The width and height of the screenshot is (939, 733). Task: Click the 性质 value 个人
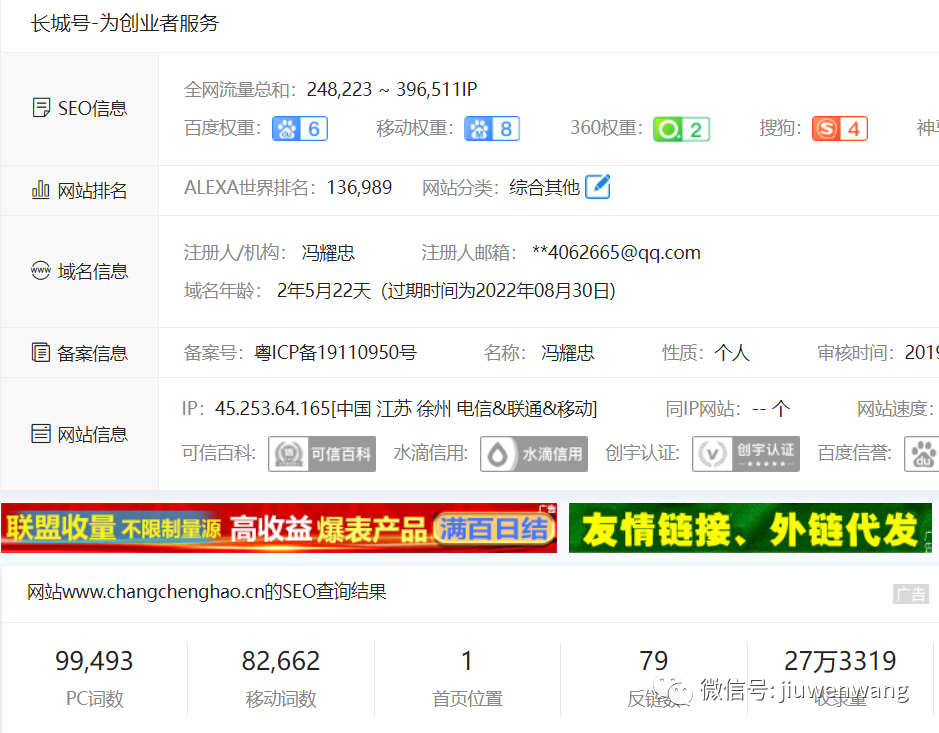pos(732,352)
